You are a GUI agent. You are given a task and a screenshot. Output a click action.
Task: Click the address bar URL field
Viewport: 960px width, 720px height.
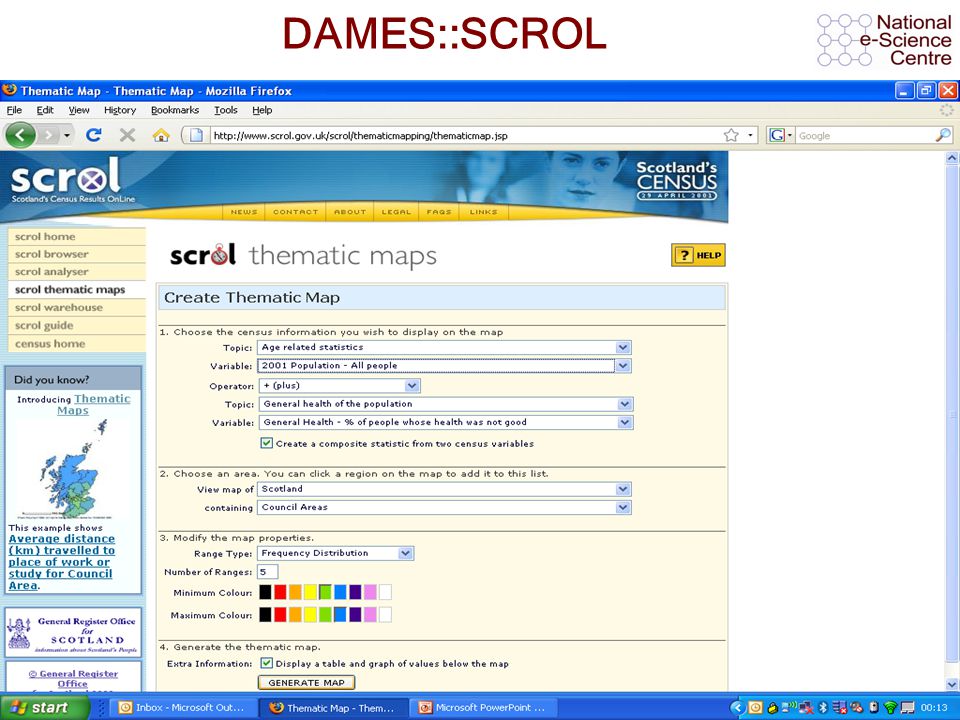[465, 135]
